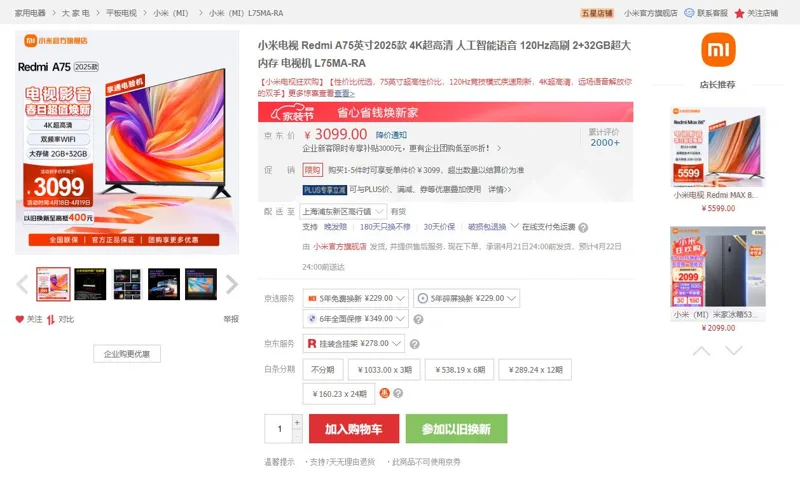Click the orange 惠 badge icon
The width and height of the screenshot is (800, 477).
[385, 393]
